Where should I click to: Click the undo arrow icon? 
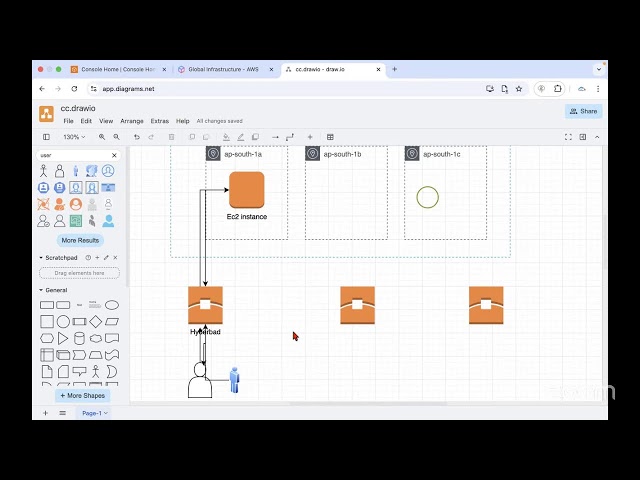pyautogui.click(x=137, y=137)
